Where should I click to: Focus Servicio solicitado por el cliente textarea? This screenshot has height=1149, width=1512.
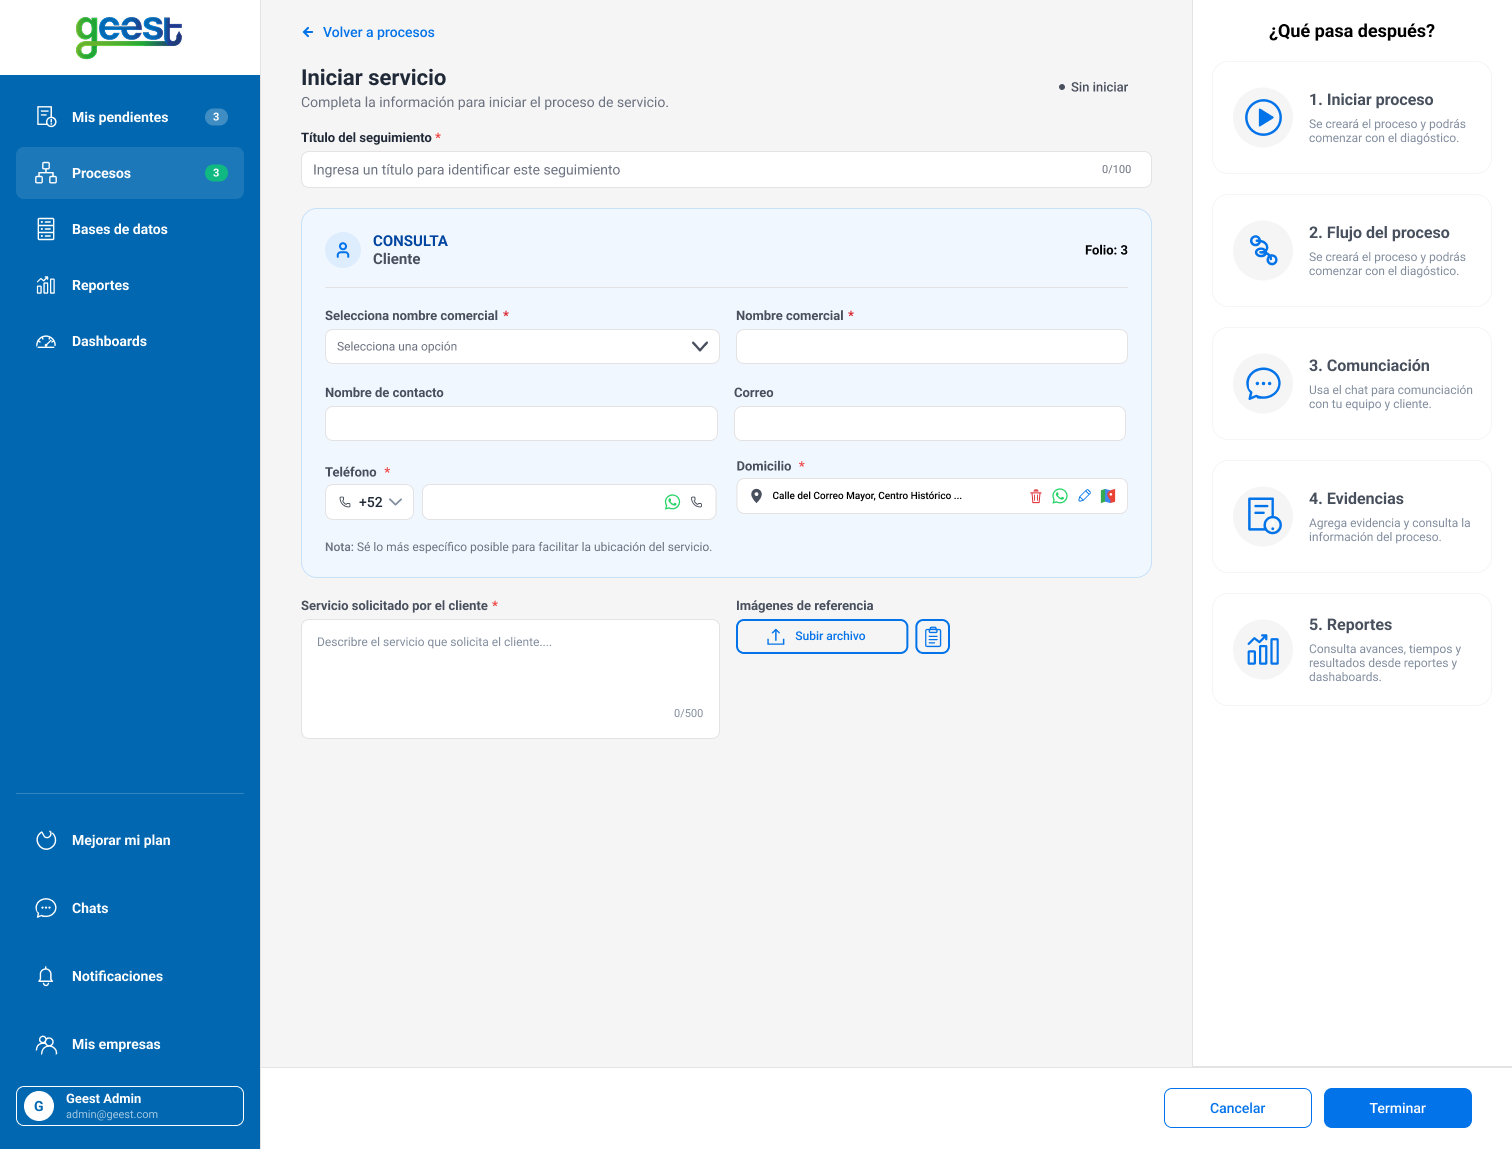[510, 679]
